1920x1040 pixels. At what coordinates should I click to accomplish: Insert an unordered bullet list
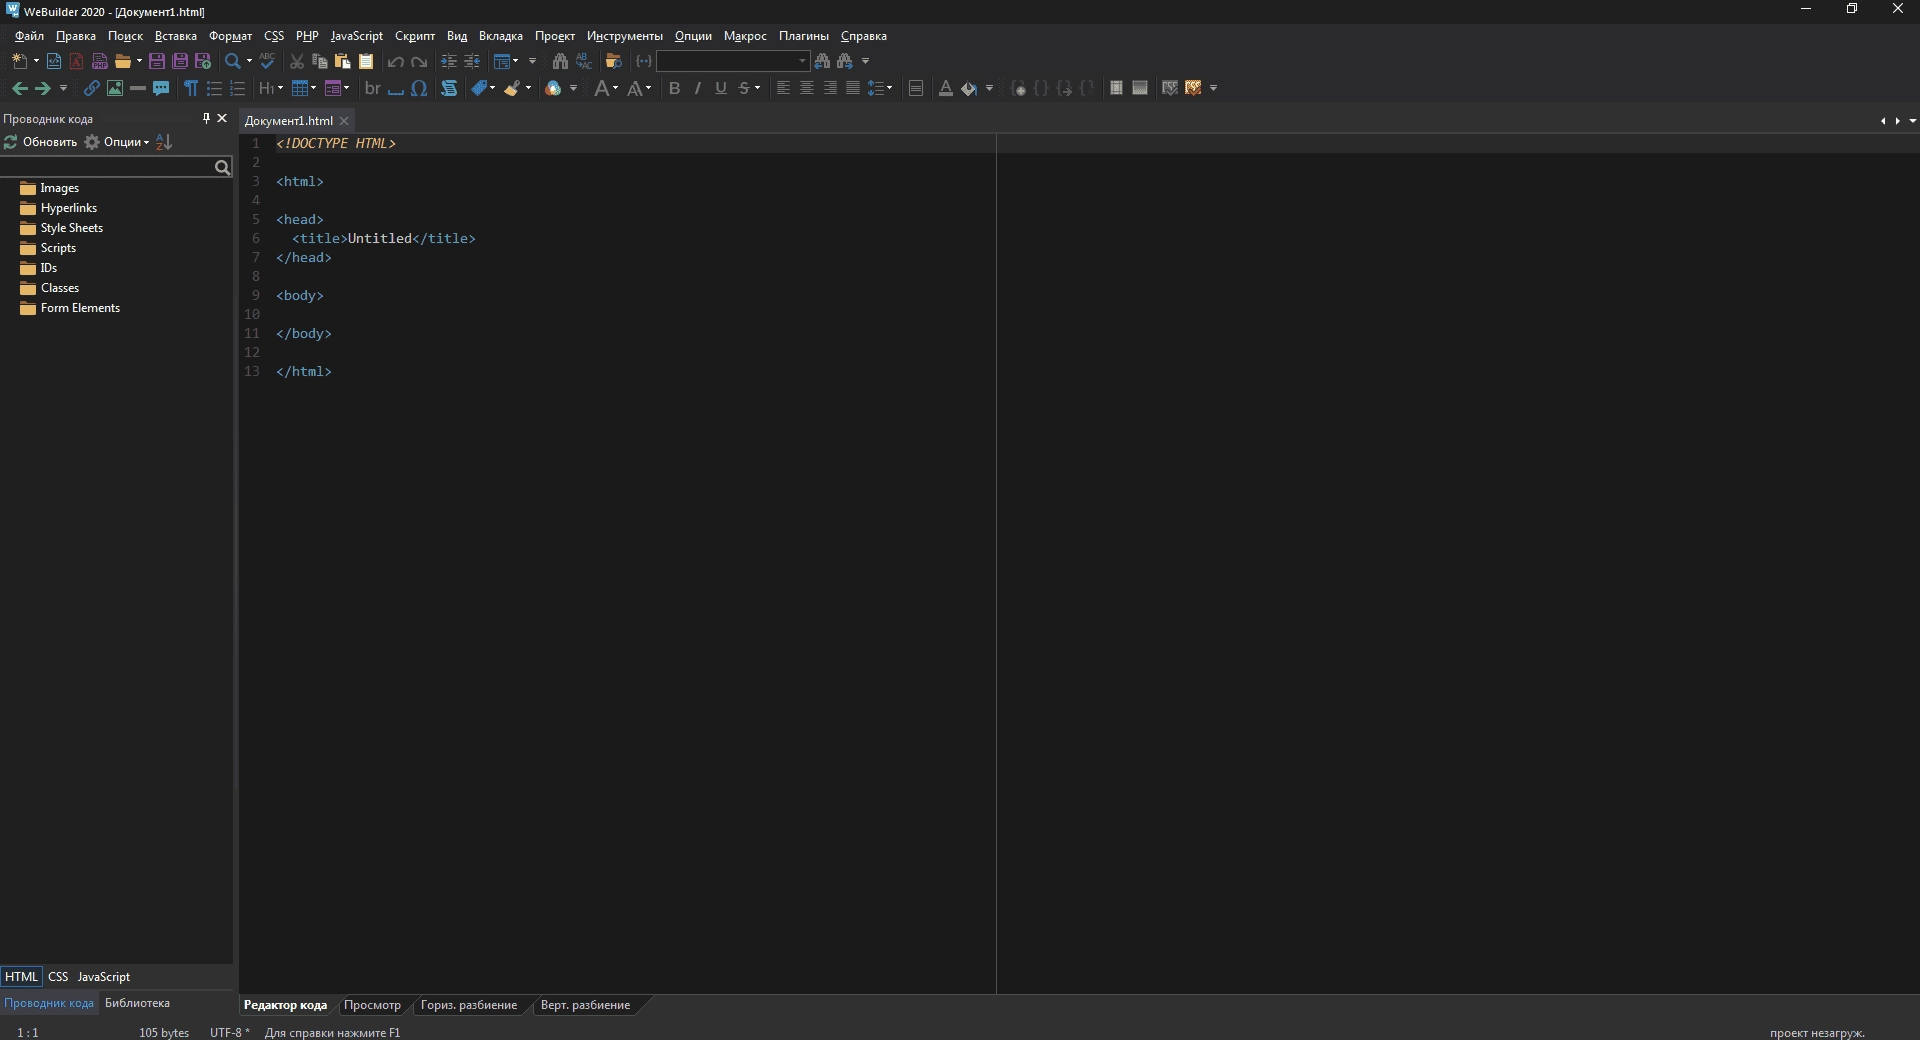pos(214,88)
